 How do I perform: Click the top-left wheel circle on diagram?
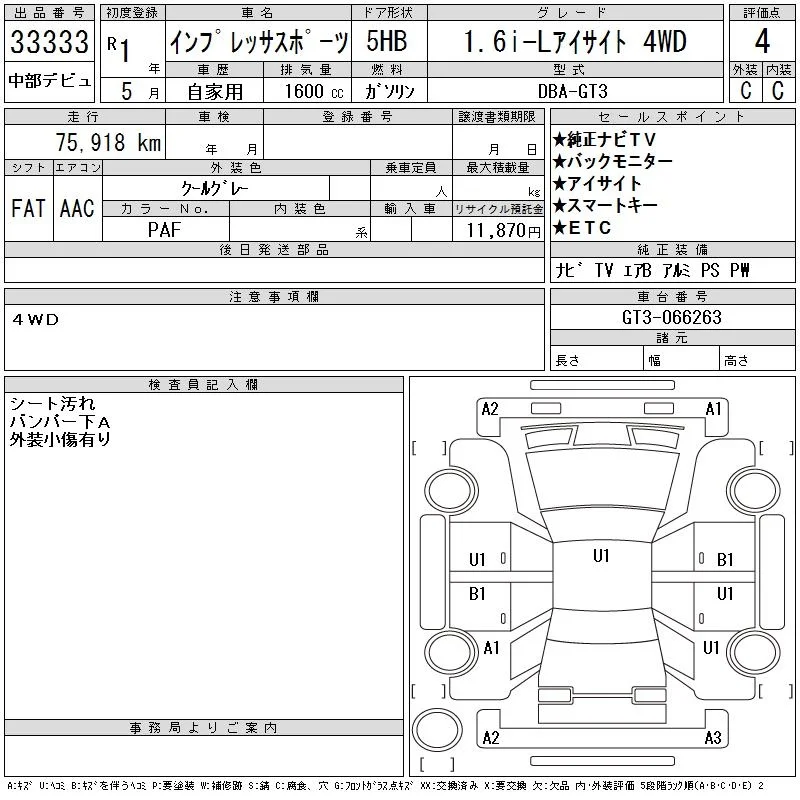(451, 491)
